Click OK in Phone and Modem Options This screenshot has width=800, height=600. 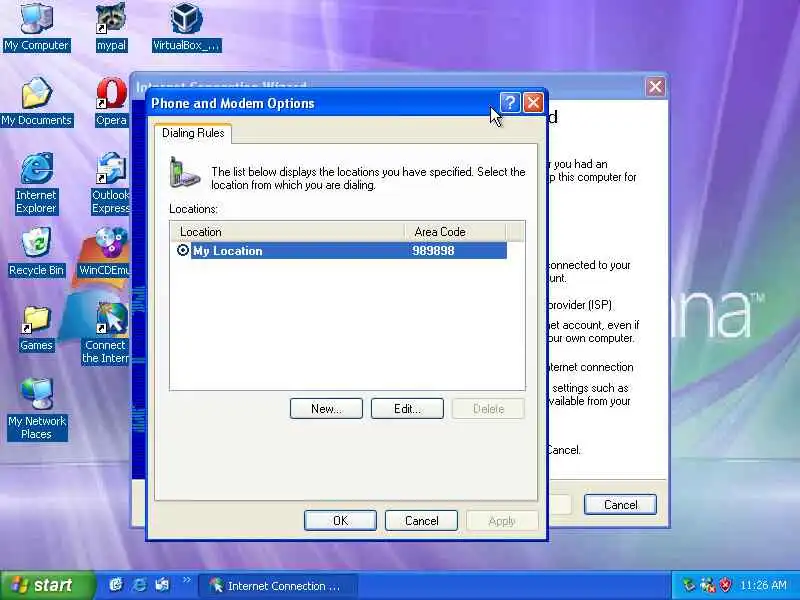click(x=340, y=520)
